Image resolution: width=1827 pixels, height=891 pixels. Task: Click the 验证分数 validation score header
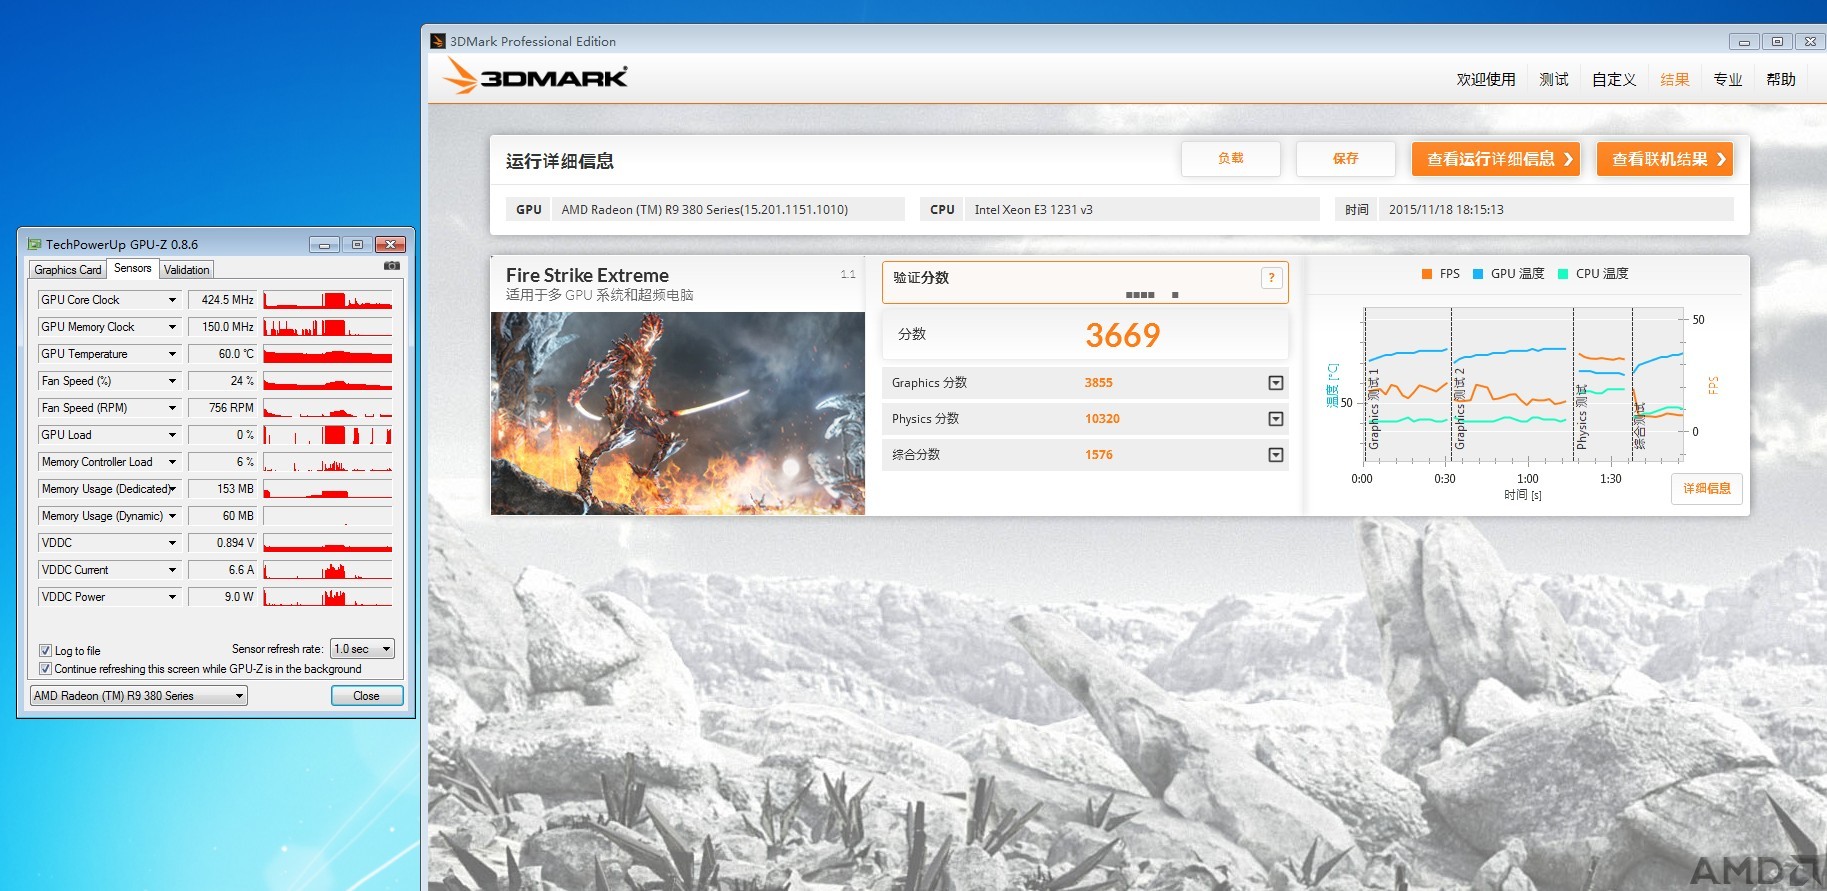pyautogui.click(x=921, y=278)
